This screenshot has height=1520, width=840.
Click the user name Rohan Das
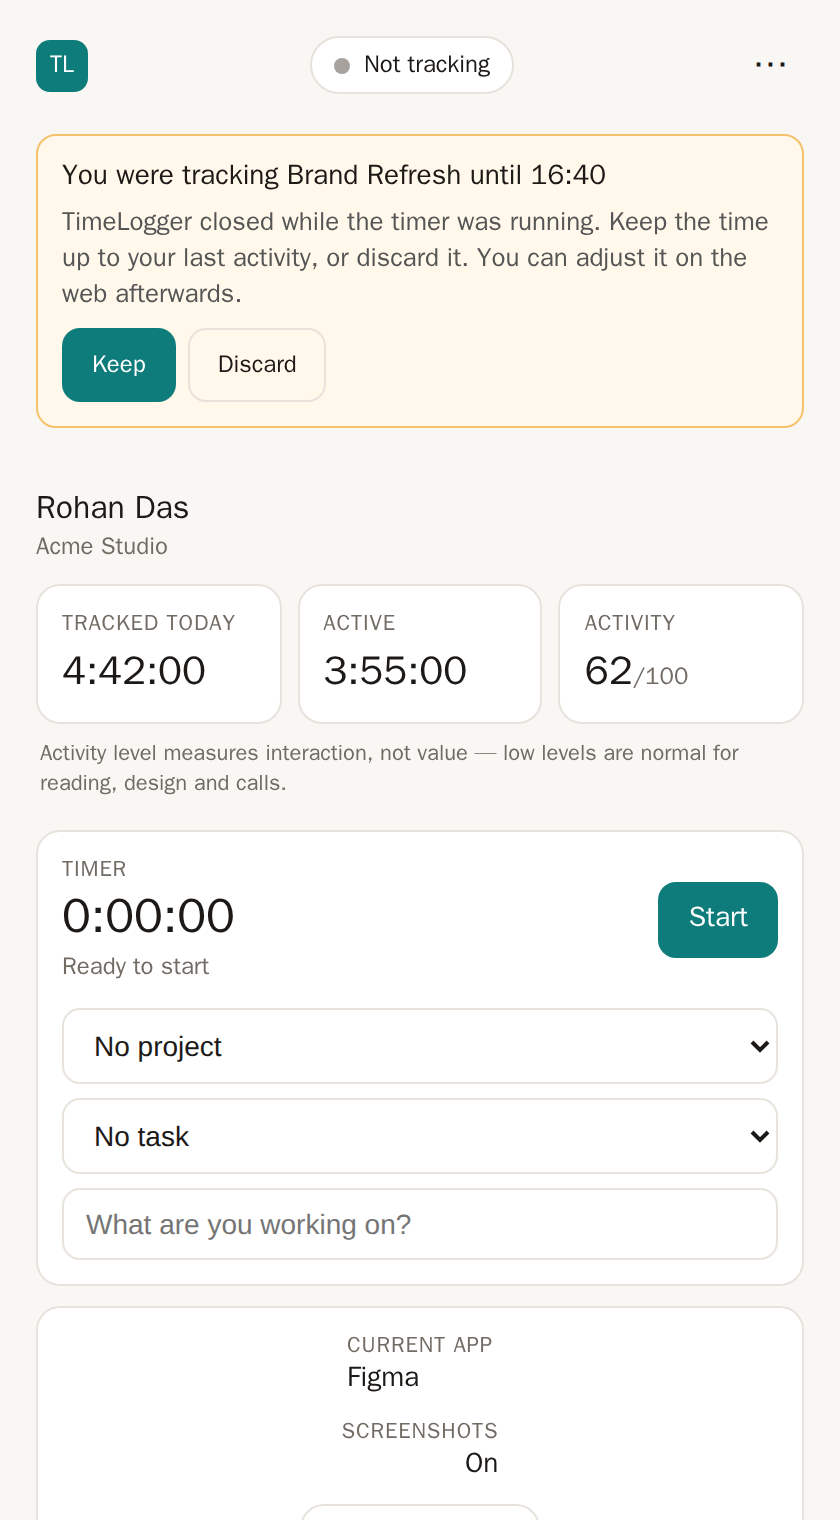pos(112,508)
